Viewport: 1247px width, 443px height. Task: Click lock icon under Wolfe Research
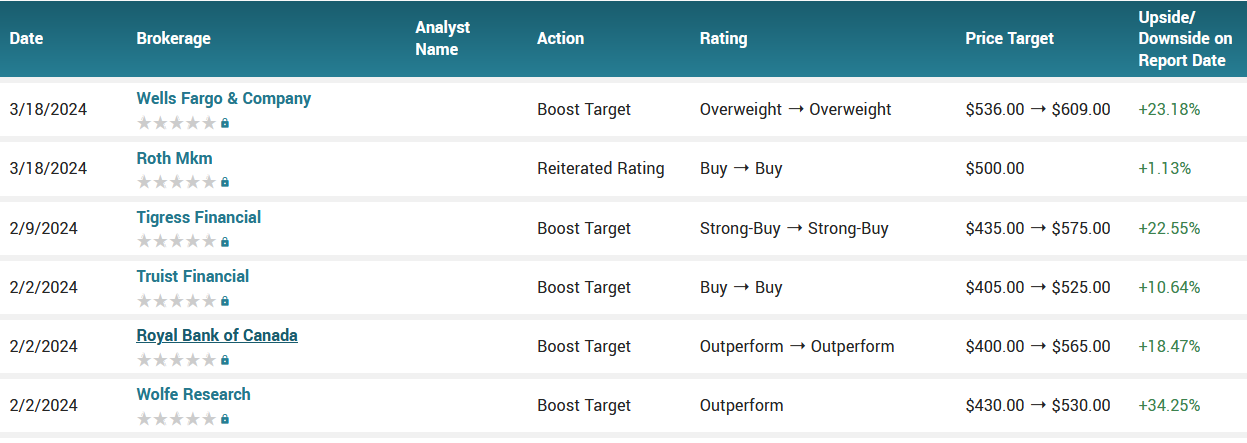[225, 418]
